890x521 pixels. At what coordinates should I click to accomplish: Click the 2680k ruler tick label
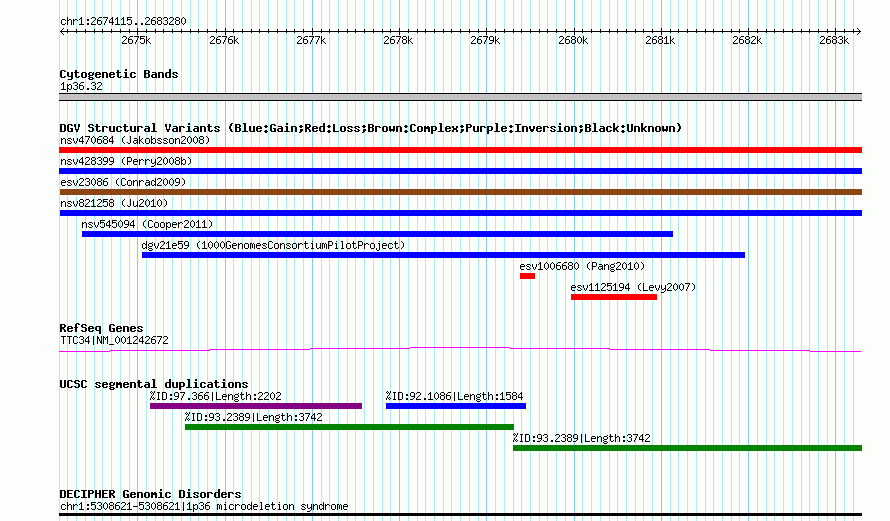tap(573, 40)
